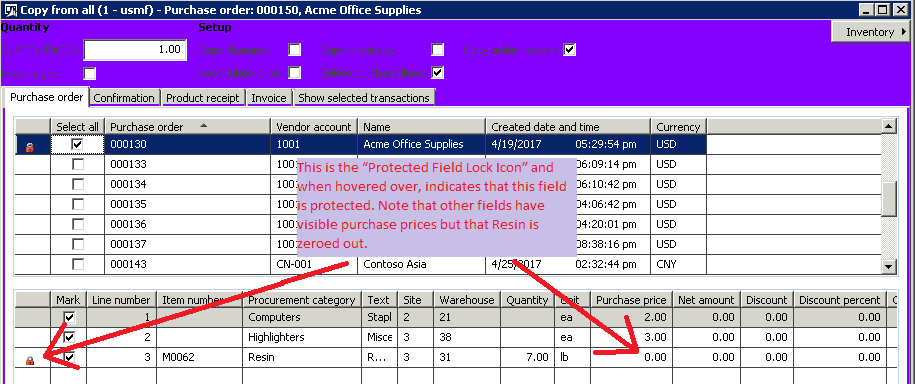The image size is (915, 384).
Task: Check the box for purchase order 000133
Action: pos(78,165)
